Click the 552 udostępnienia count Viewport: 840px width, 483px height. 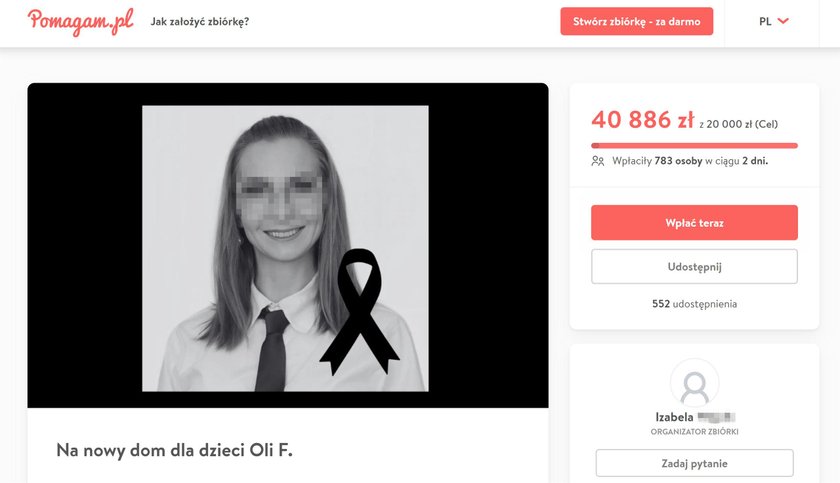[x=694, y=304]
